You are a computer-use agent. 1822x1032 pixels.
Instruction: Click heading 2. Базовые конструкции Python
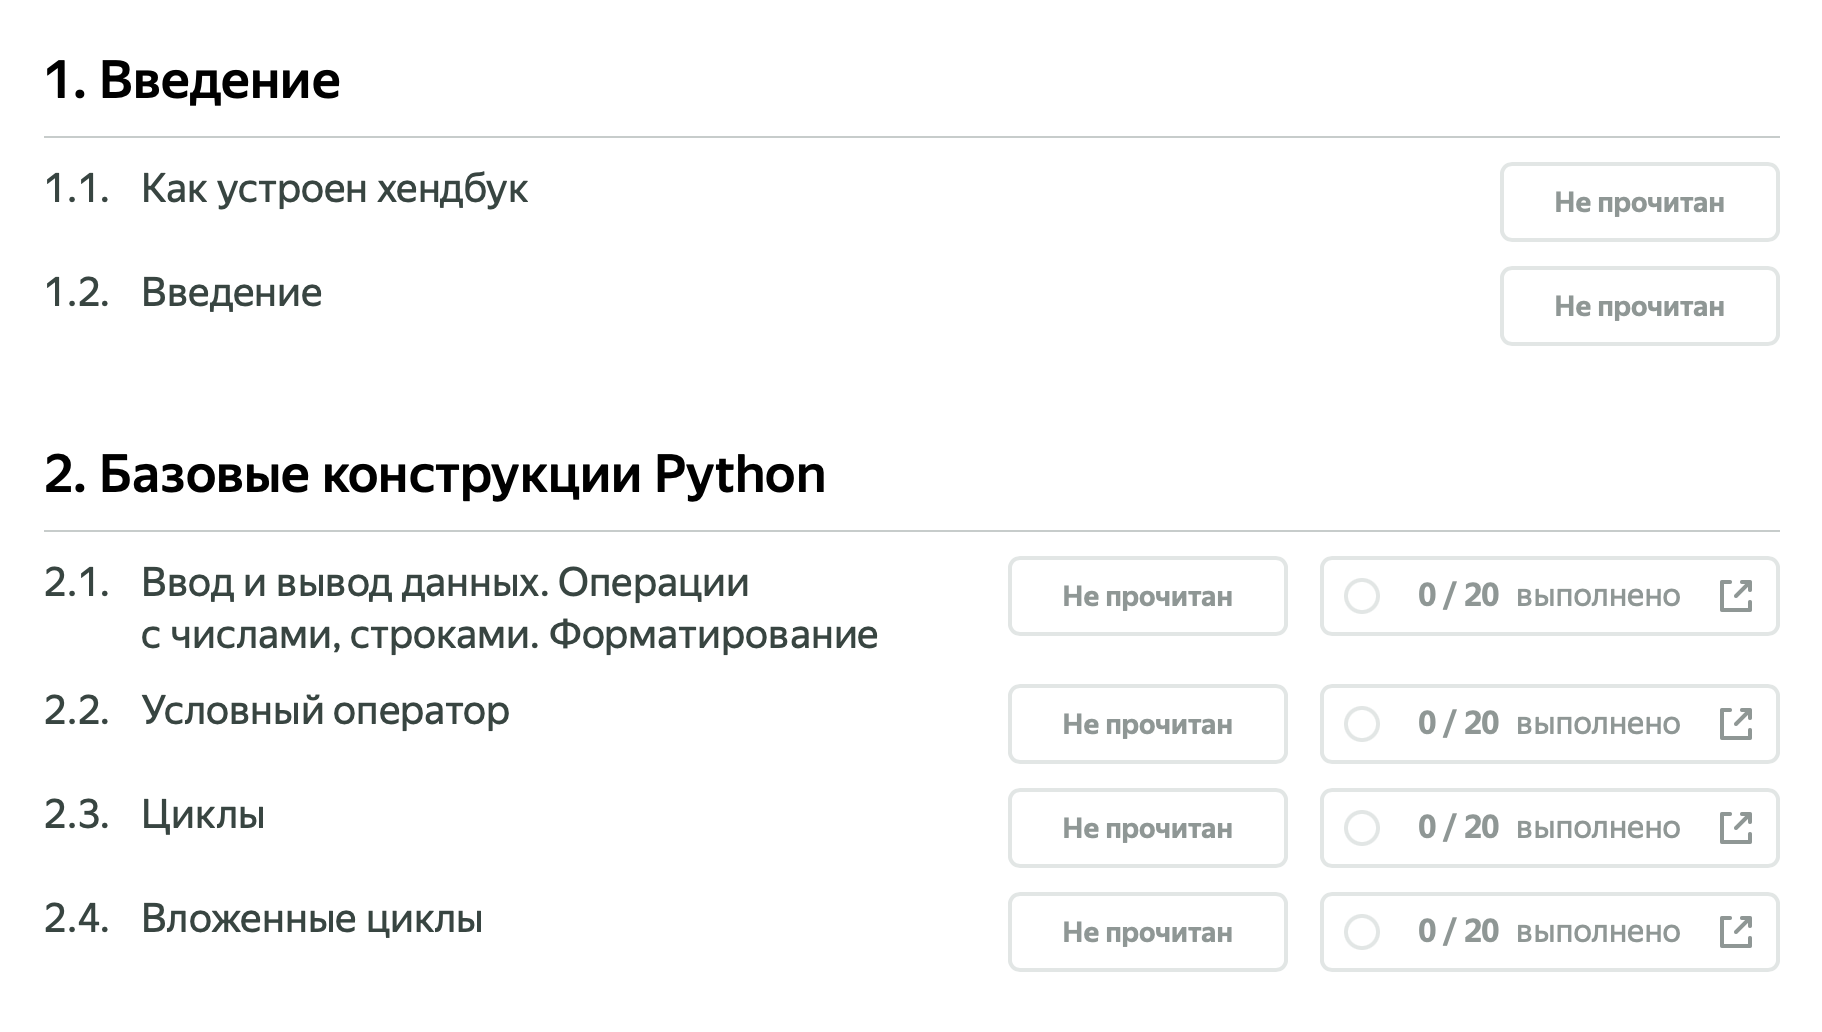tap(435, 474)
